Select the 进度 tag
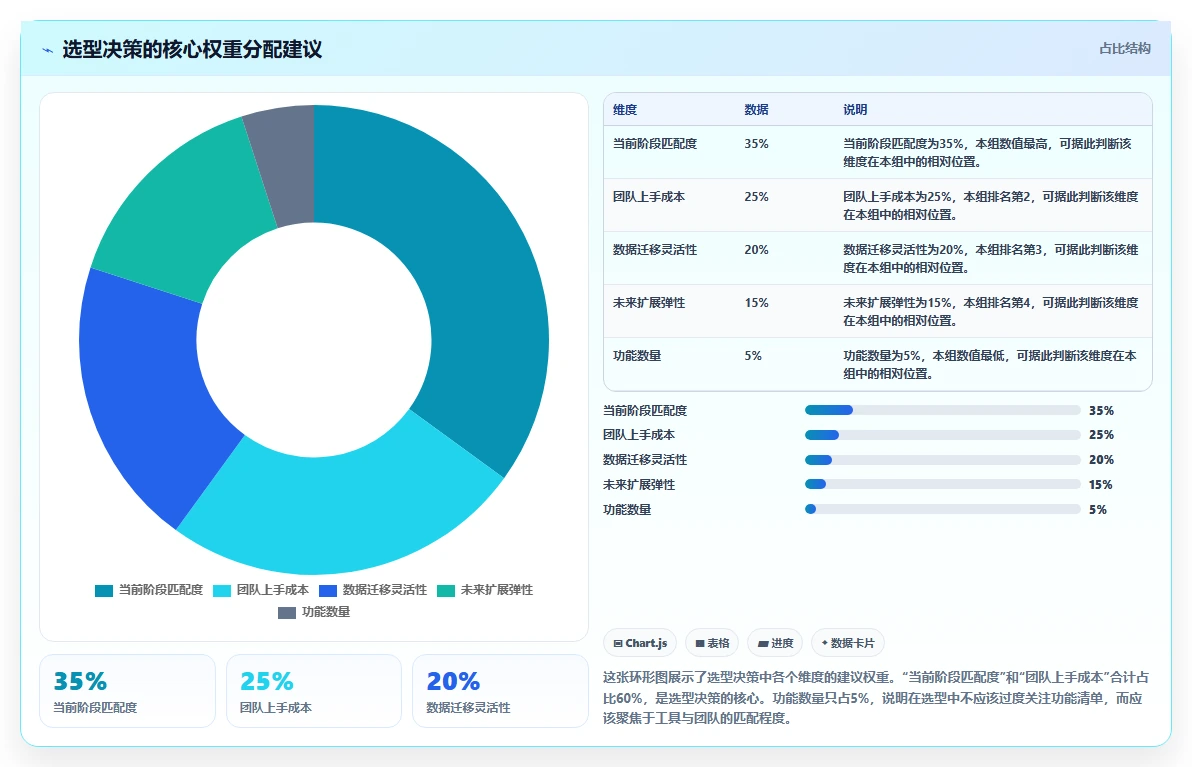The image size is (1192, 767). [x=775, y=643]
